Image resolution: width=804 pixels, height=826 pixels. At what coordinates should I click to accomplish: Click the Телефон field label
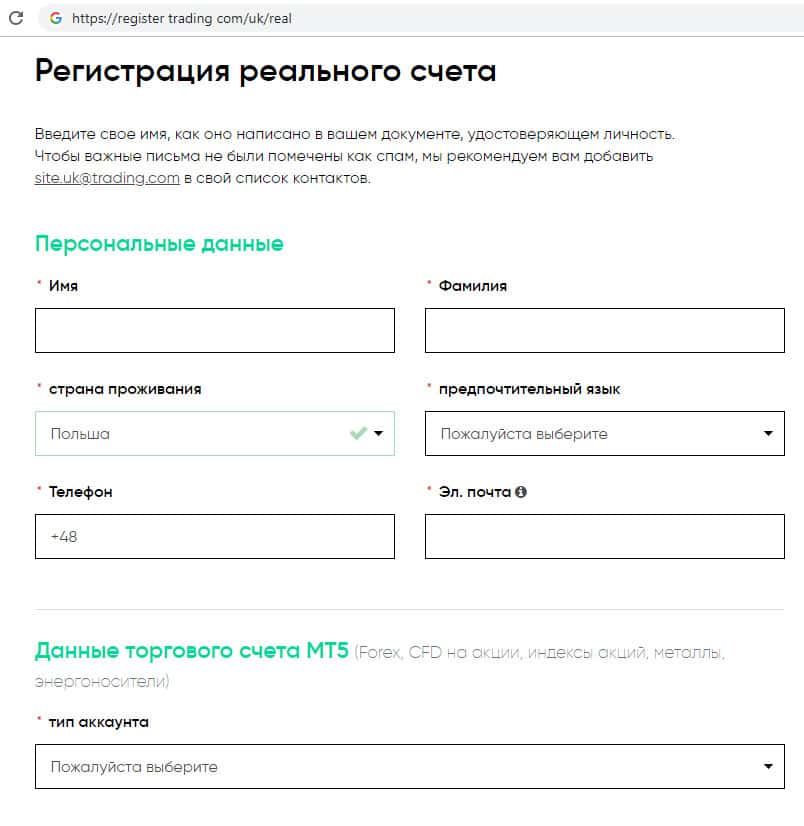[x=81, y=492]
